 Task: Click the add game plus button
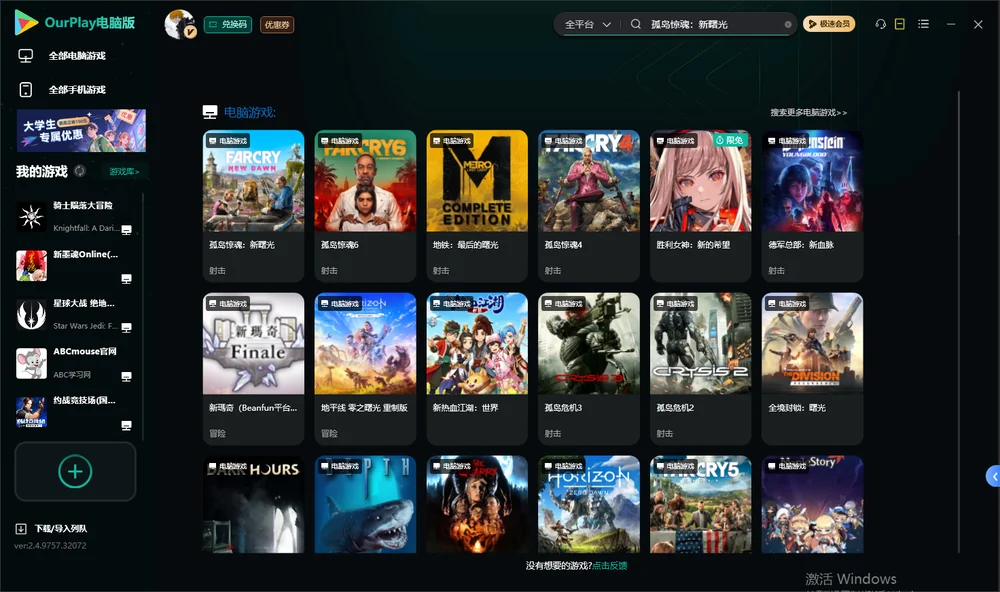click(75, 471)
